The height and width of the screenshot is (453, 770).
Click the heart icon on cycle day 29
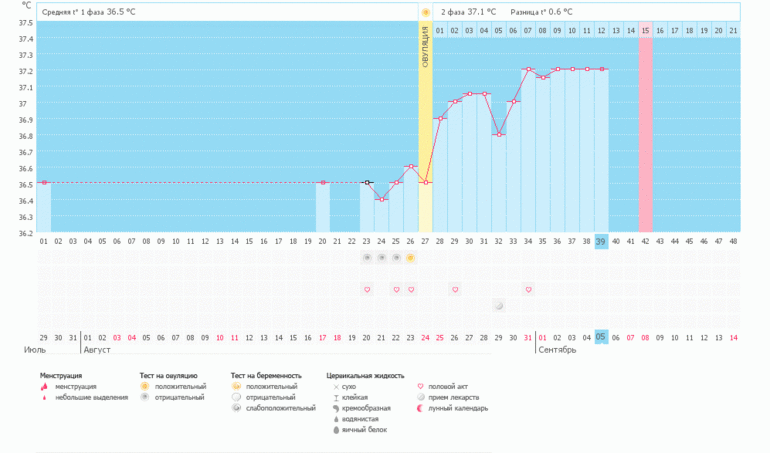click(x=455, y=289)
